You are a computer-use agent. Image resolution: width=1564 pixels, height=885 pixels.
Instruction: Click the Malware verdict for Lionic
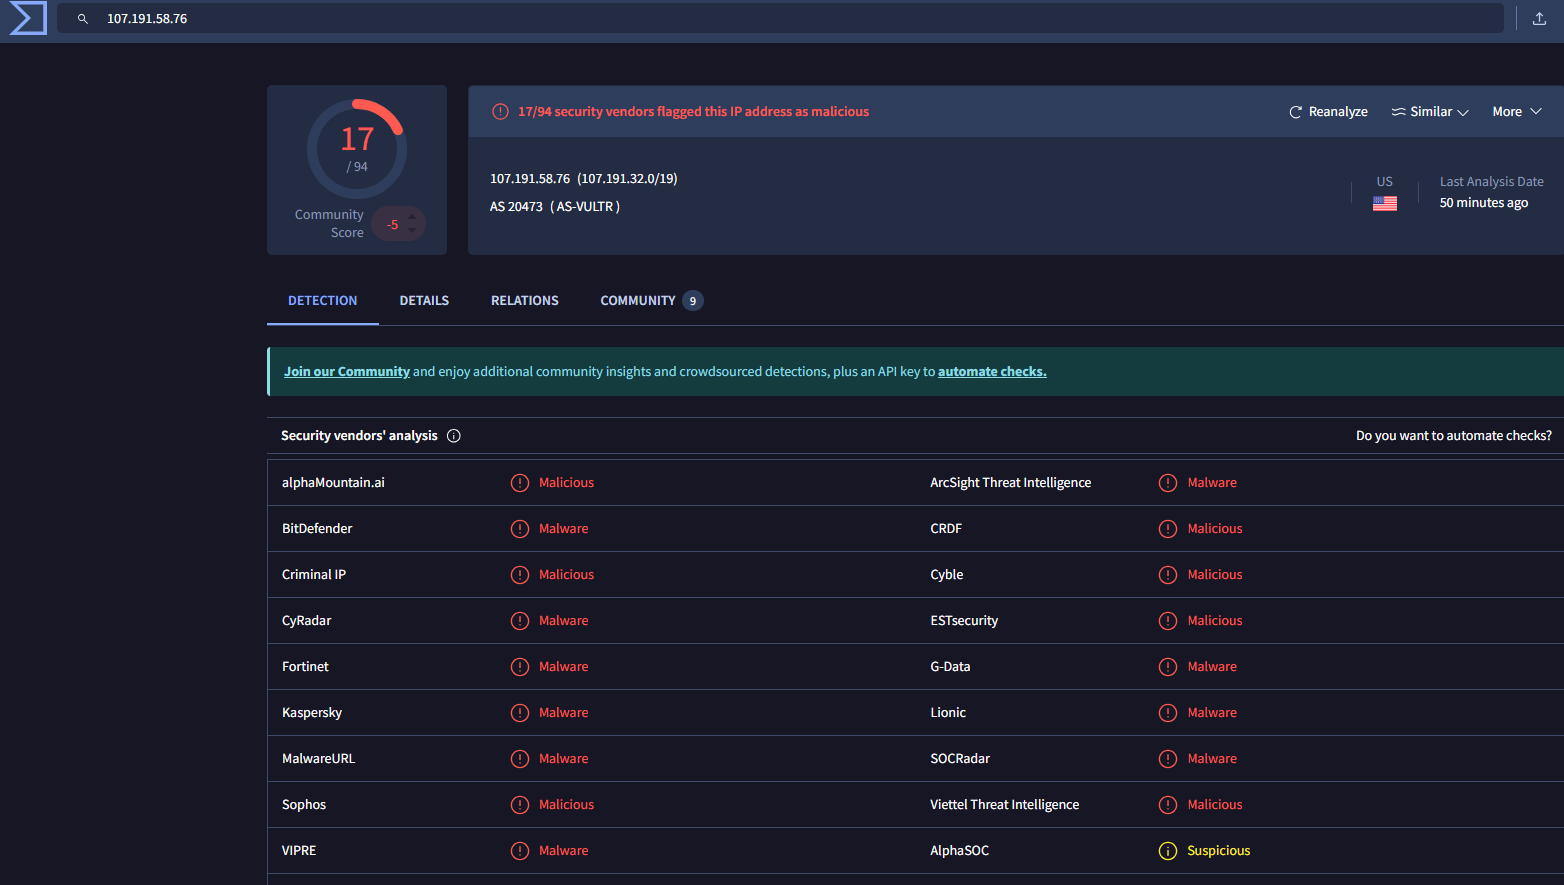[x=1212, y=713]
